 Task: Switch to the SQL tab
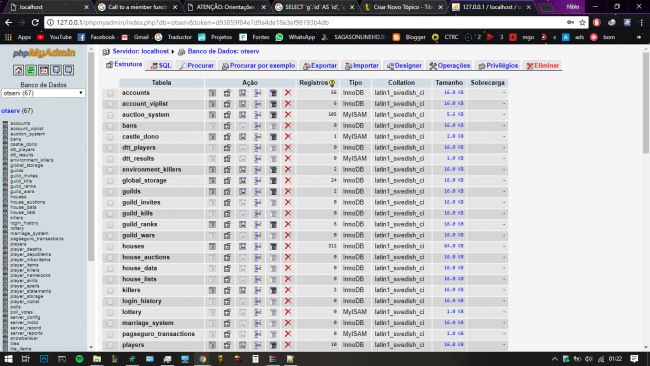[x=161, y=65]
